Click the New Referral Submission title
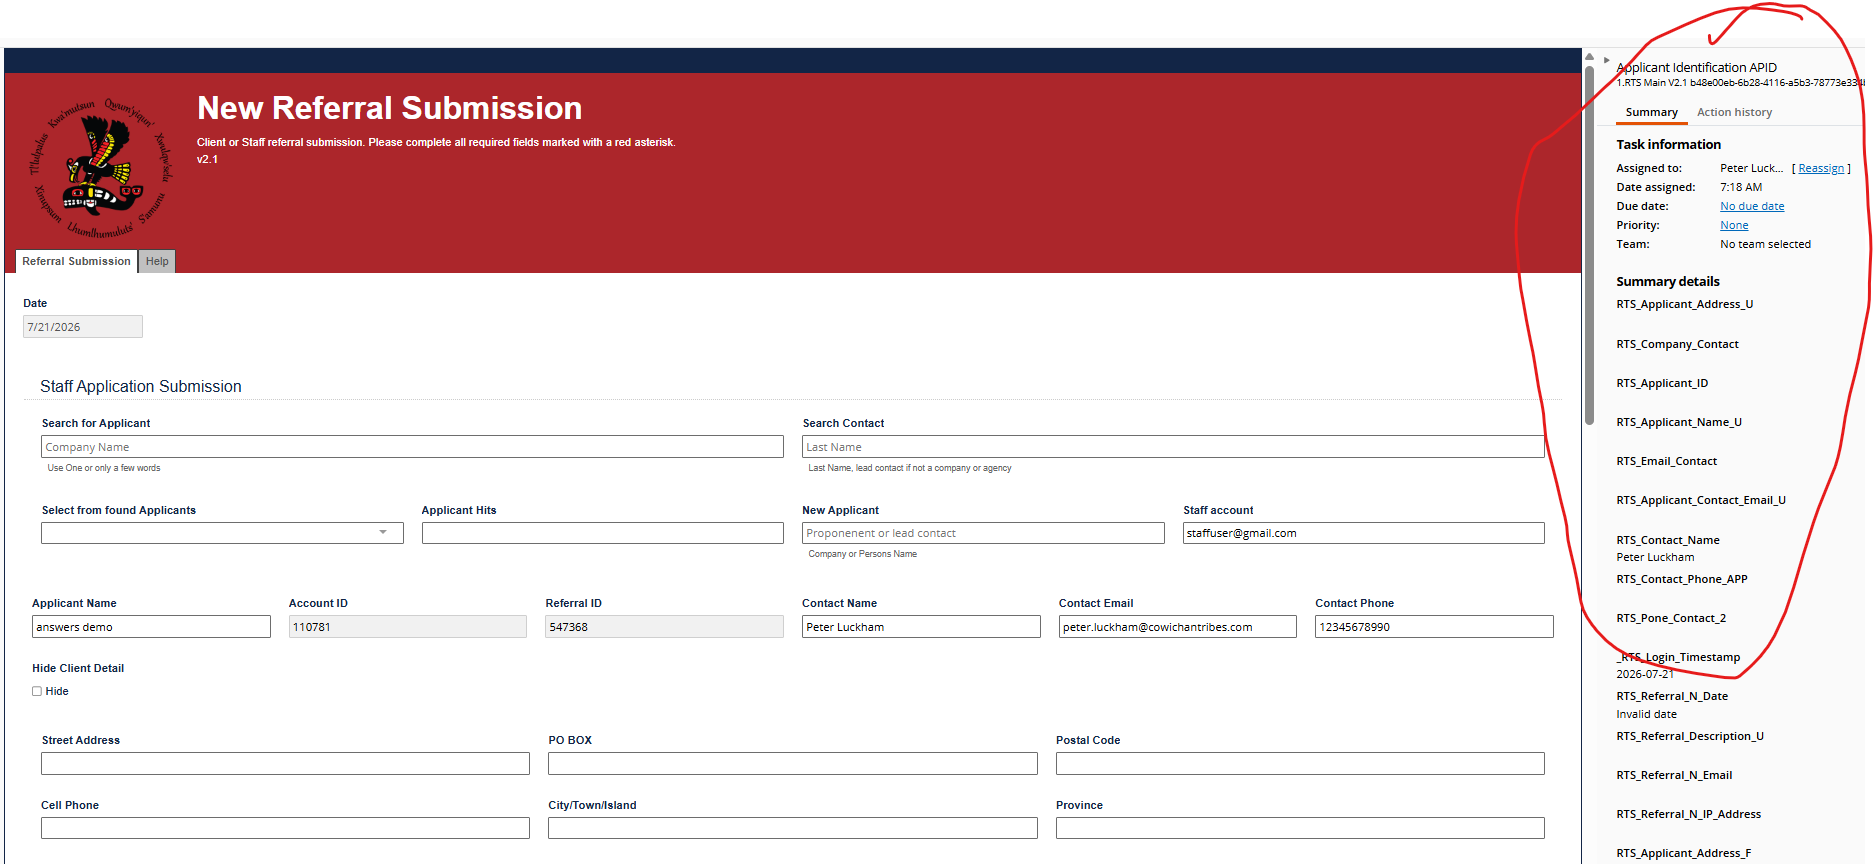 tap(389, 108)
